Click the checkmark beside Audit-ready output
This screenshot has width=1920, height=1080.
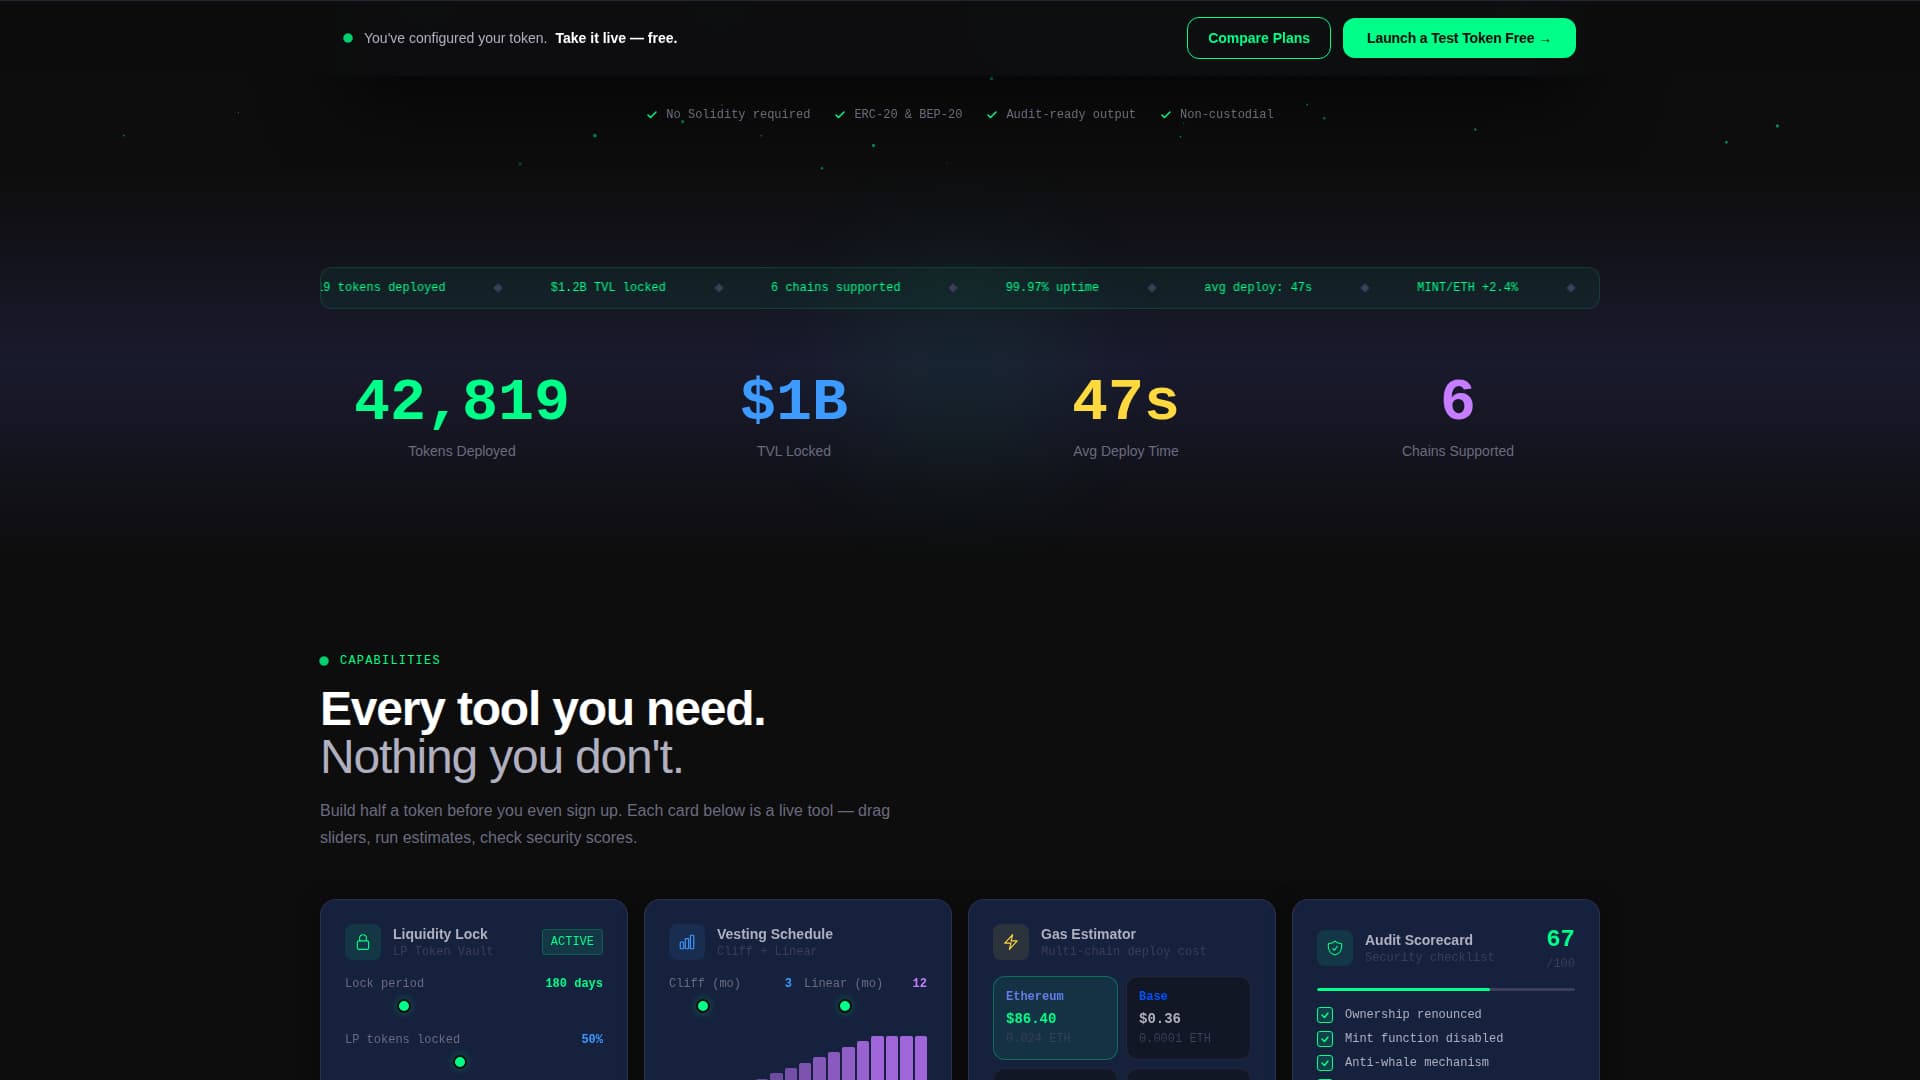point(992,115)
